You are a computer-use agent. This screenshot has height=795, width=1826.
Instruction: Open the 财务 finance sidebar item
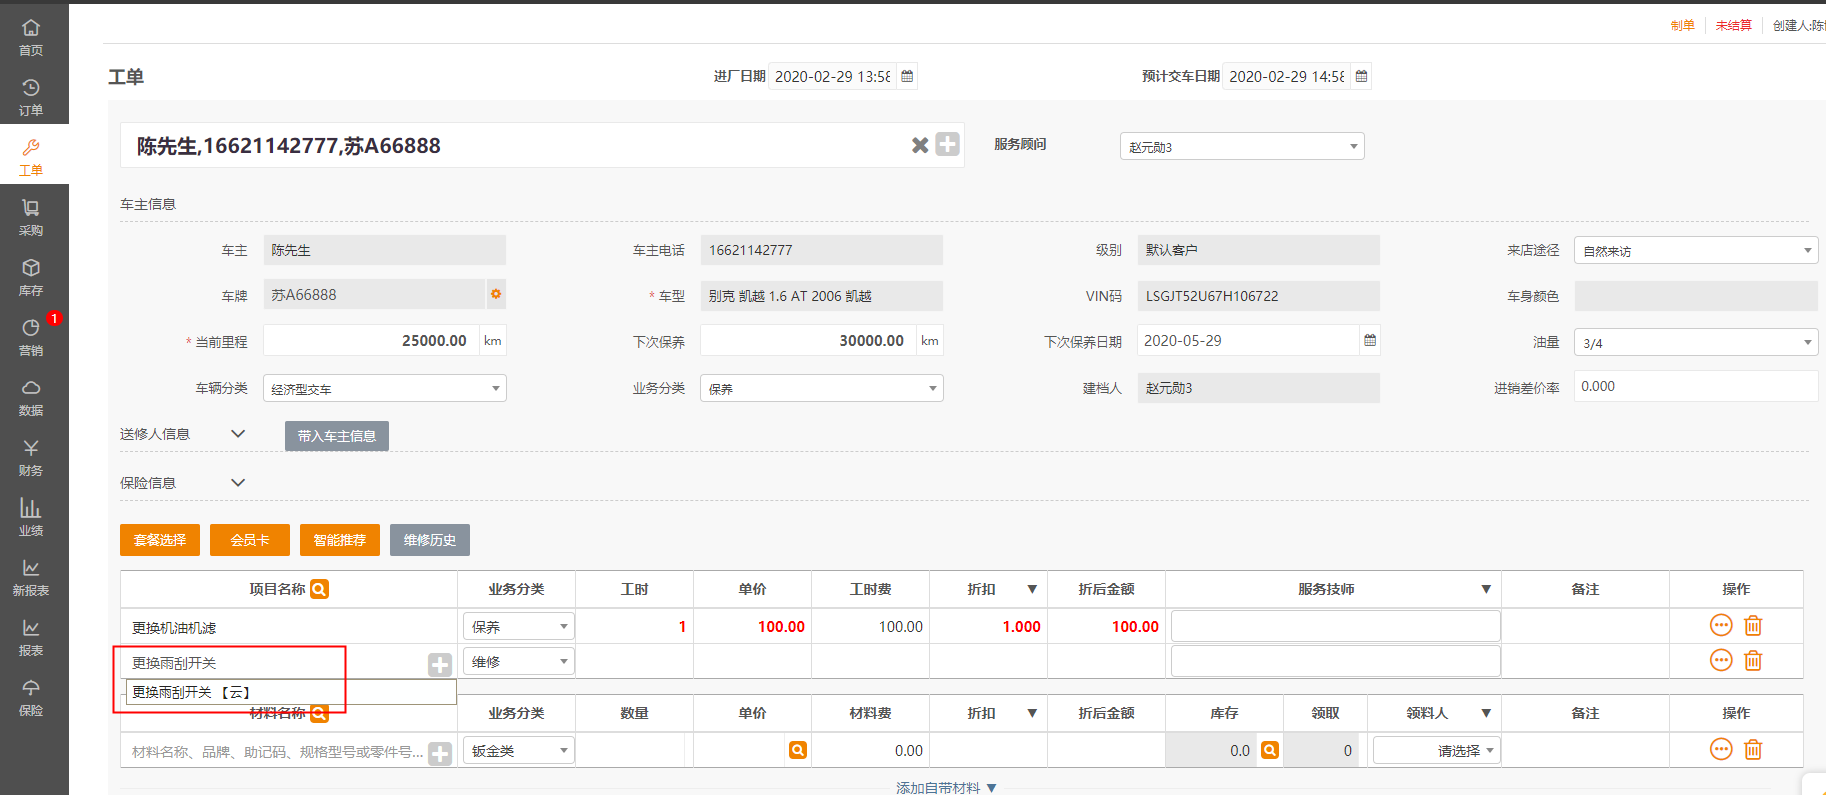[31, 457]
